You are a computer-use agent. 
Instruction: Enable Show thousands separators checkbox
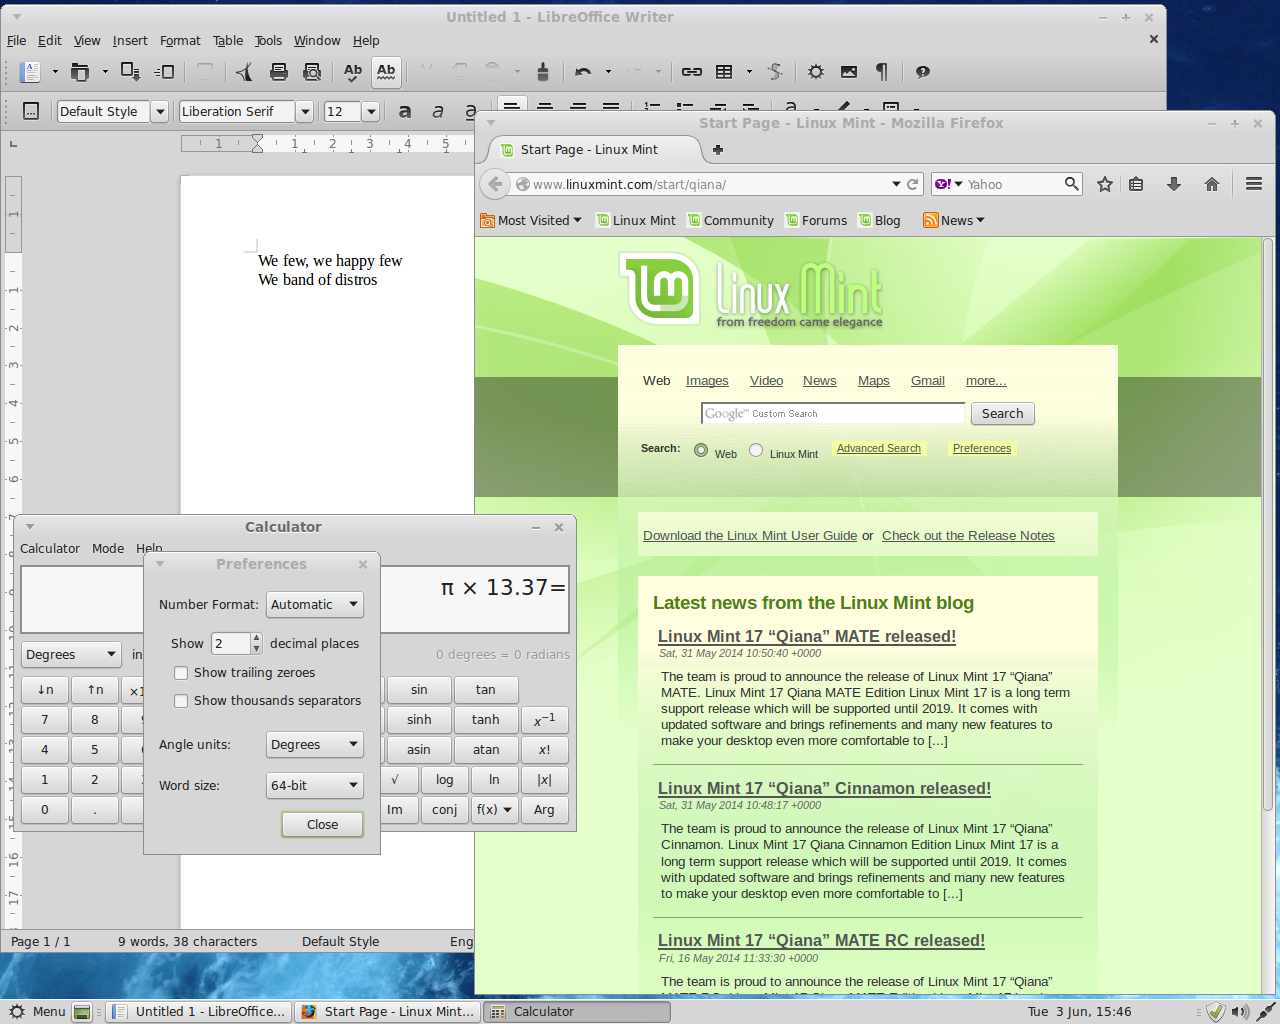coord(181,701)
